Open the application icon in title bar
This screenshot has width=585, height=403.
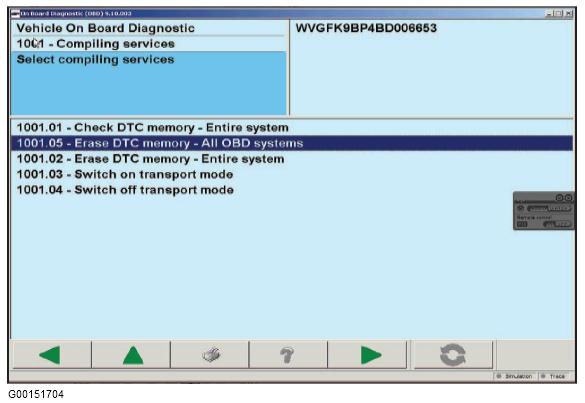[x=15, y=13]
